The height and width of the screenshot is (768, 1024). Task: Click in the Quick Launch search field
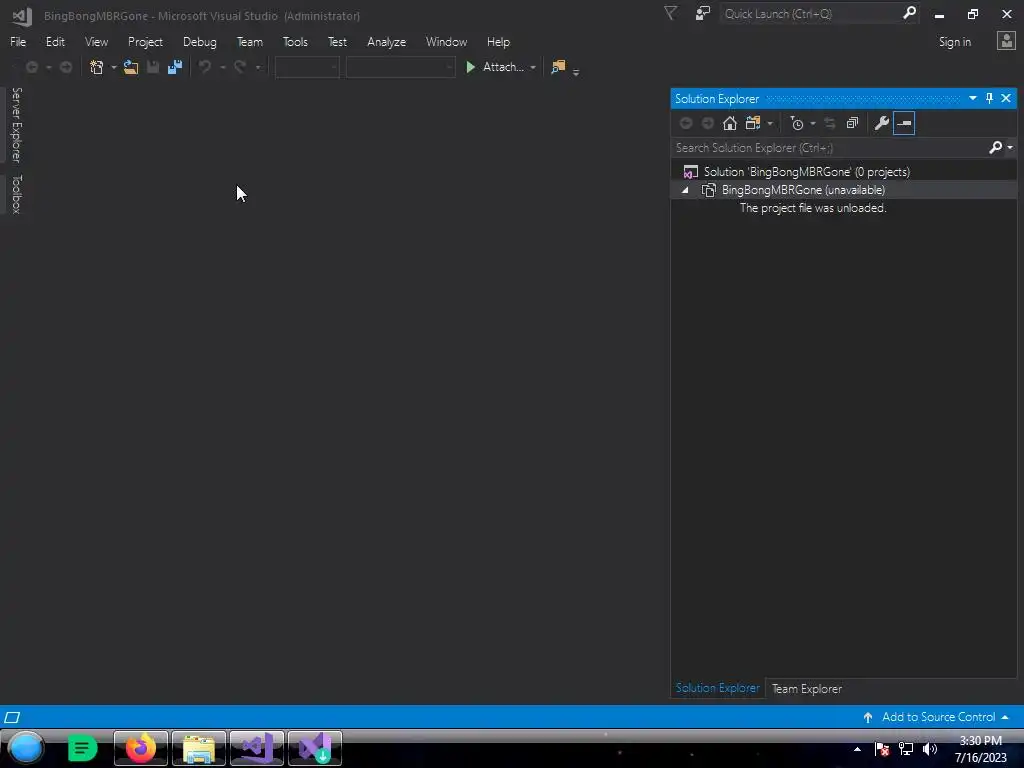tap(810, 14)
